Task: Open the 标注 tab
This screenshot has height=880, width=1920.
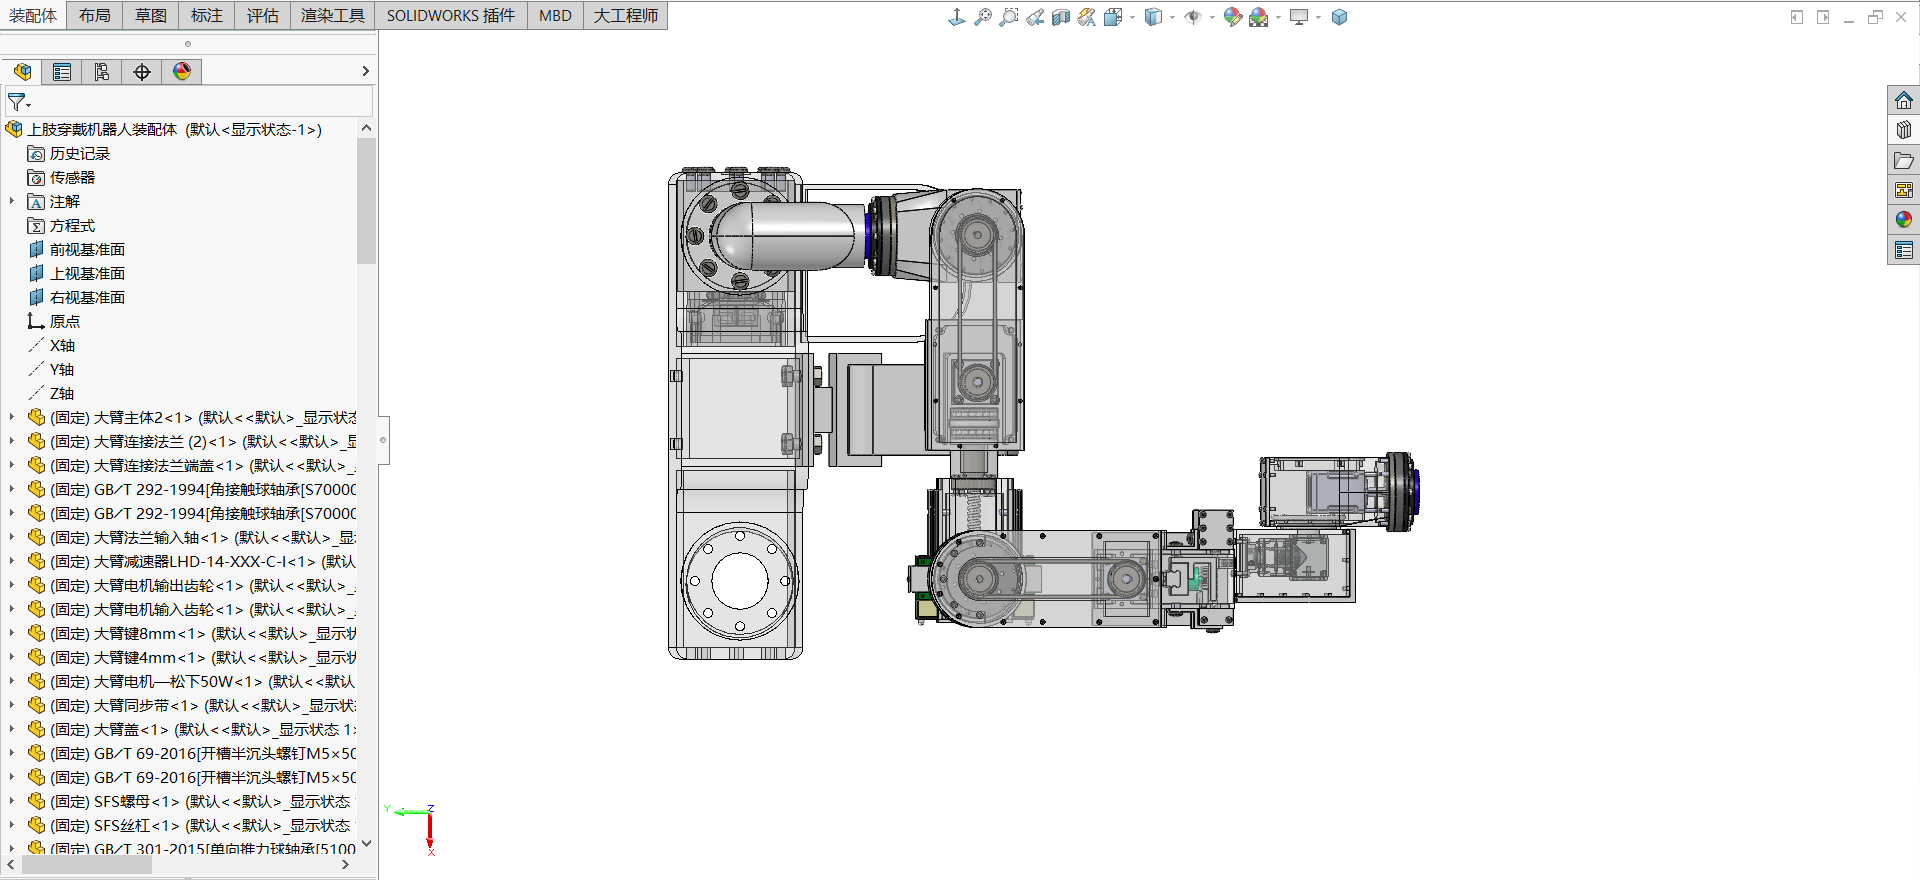Action: (207, 16)
